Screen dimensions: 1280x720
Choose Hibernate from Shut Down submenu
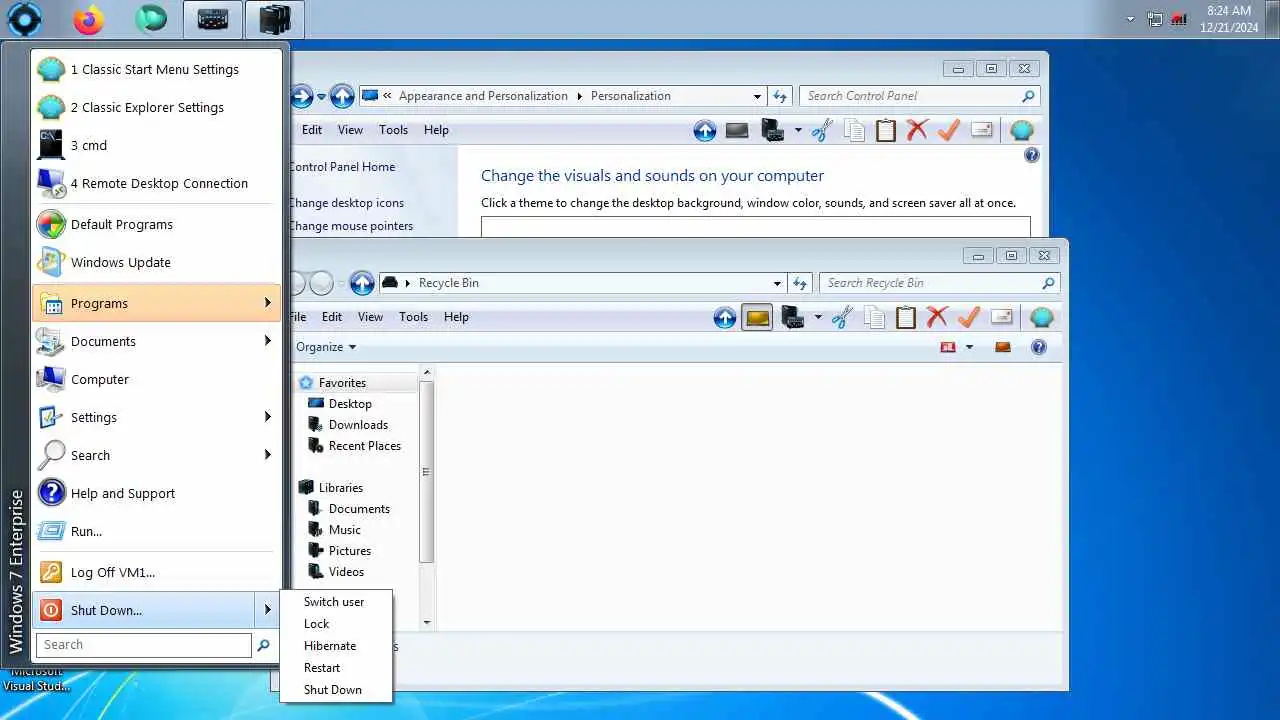[x=336, y=646]
